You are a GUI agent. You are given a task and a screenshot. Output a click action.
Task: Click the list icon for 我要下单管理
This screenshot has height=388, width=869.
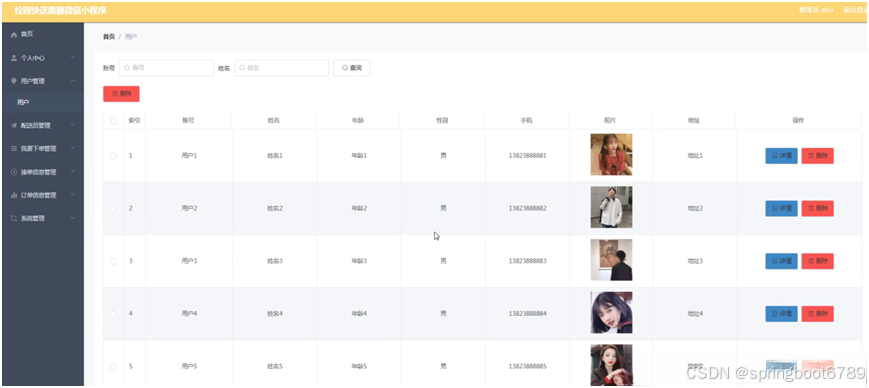point(14,149)
